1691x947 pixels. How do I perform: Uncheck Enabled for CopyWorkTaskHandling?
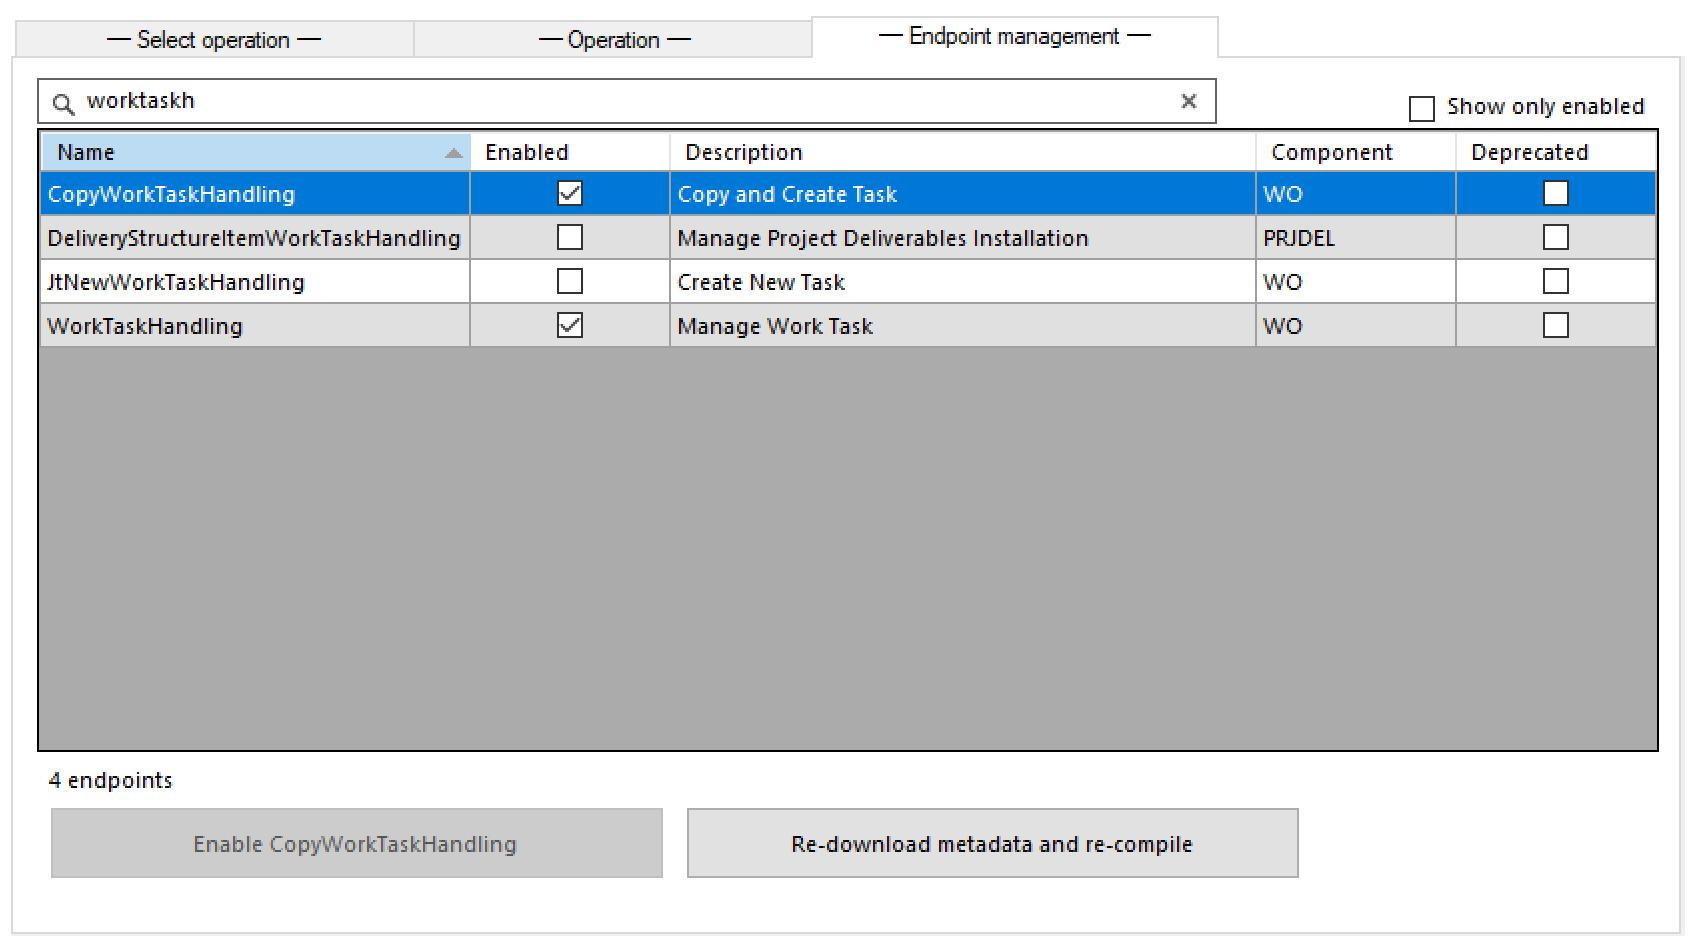coord(570,193)
